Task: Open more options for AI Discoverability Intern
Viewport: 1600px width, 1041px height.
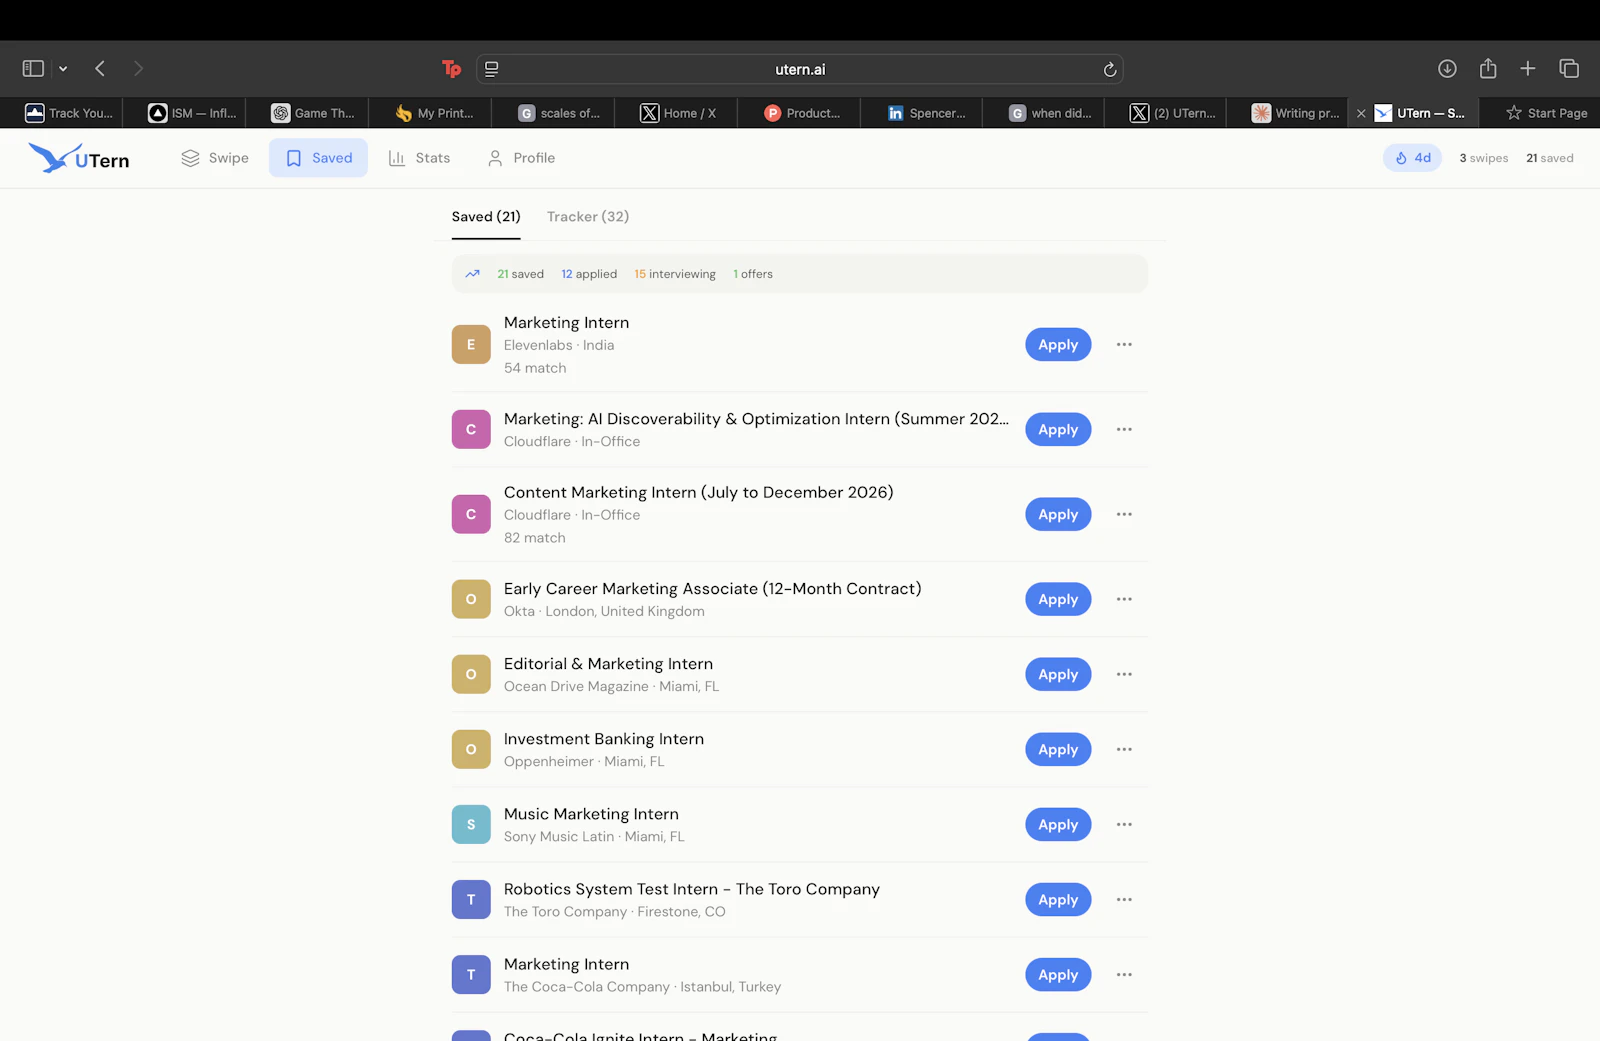Action: pyautogui.click(x=1124, y=430)
